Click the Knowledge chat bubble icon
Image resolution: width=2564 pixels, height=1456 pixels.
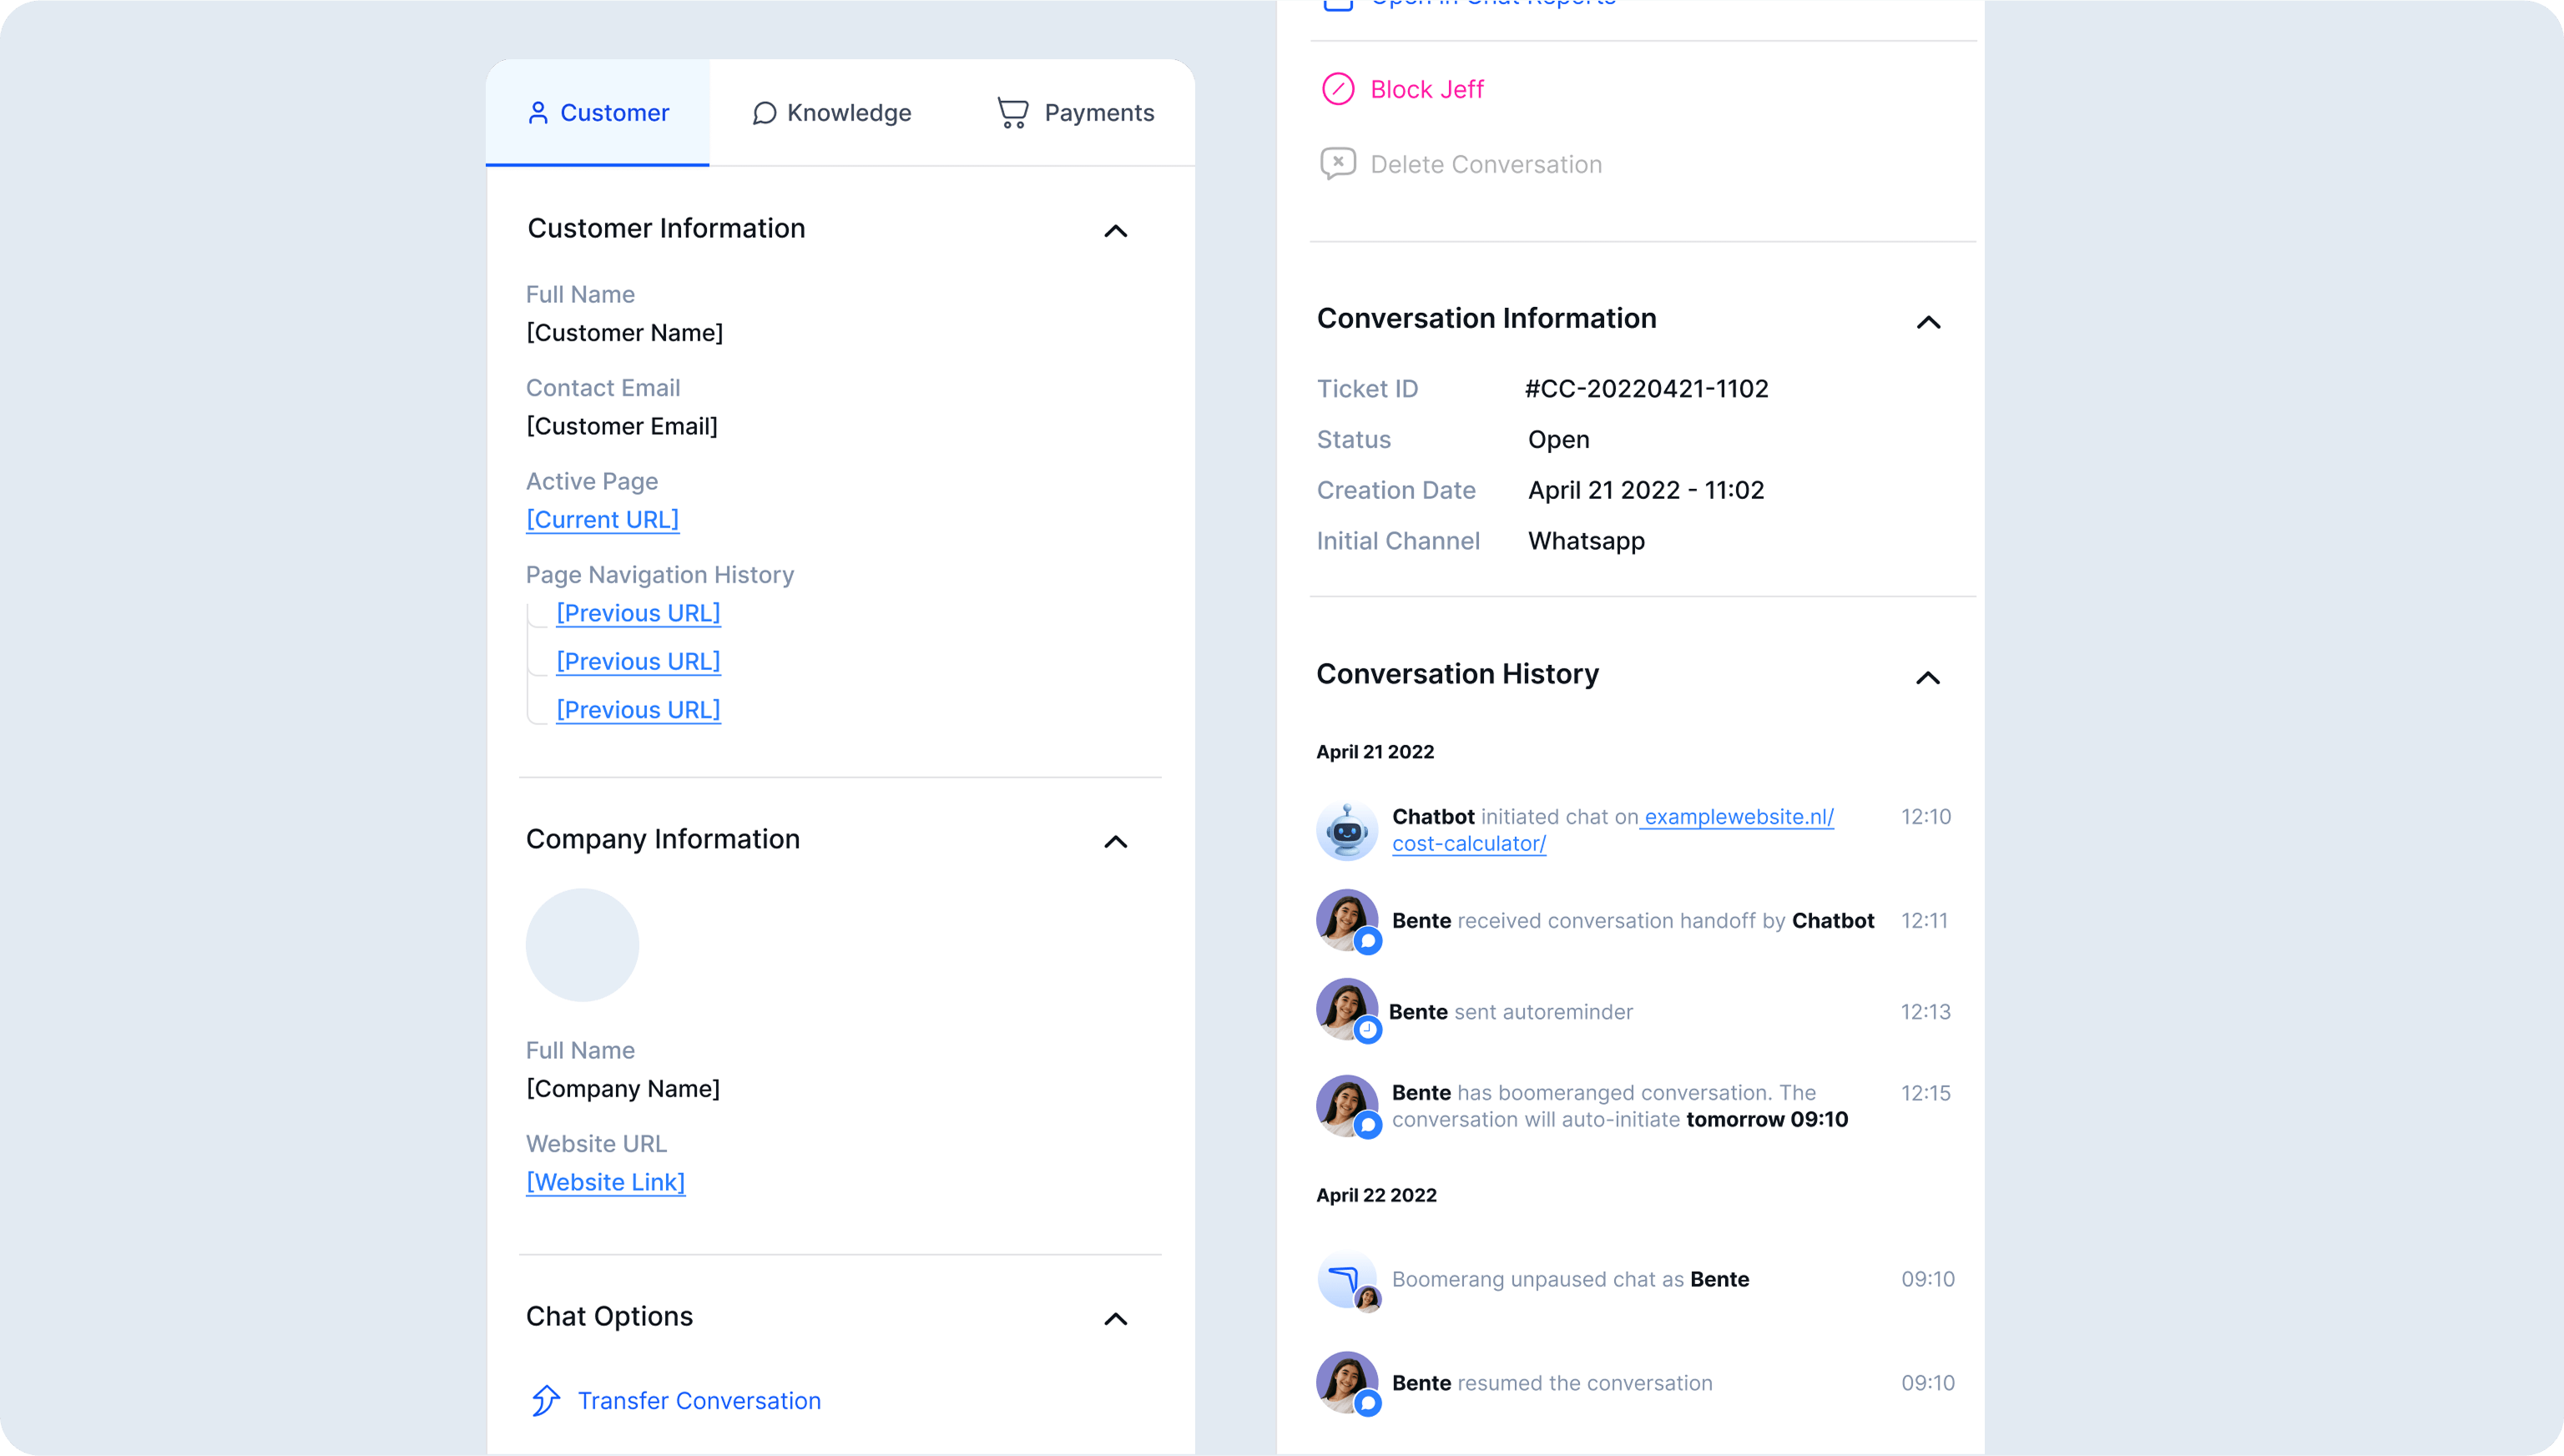point(764,113)
